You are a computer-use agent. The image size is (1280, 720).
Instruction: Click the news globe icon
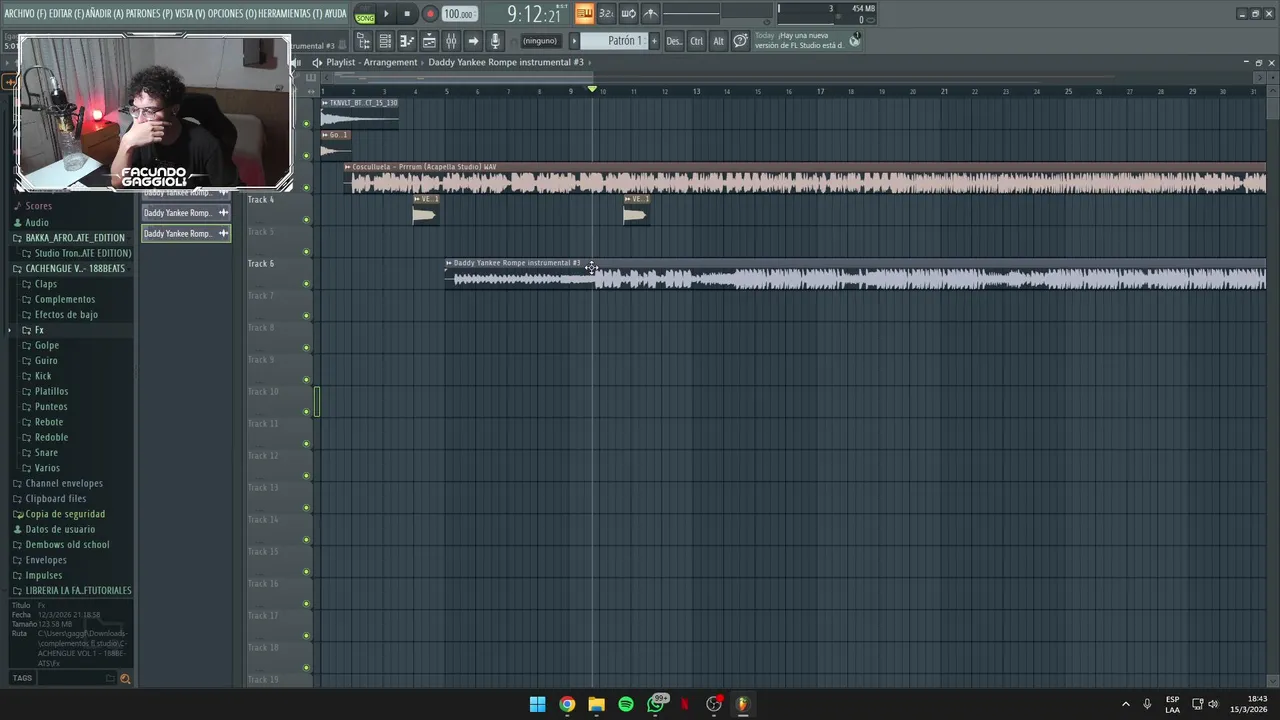[x=854, y=40]
